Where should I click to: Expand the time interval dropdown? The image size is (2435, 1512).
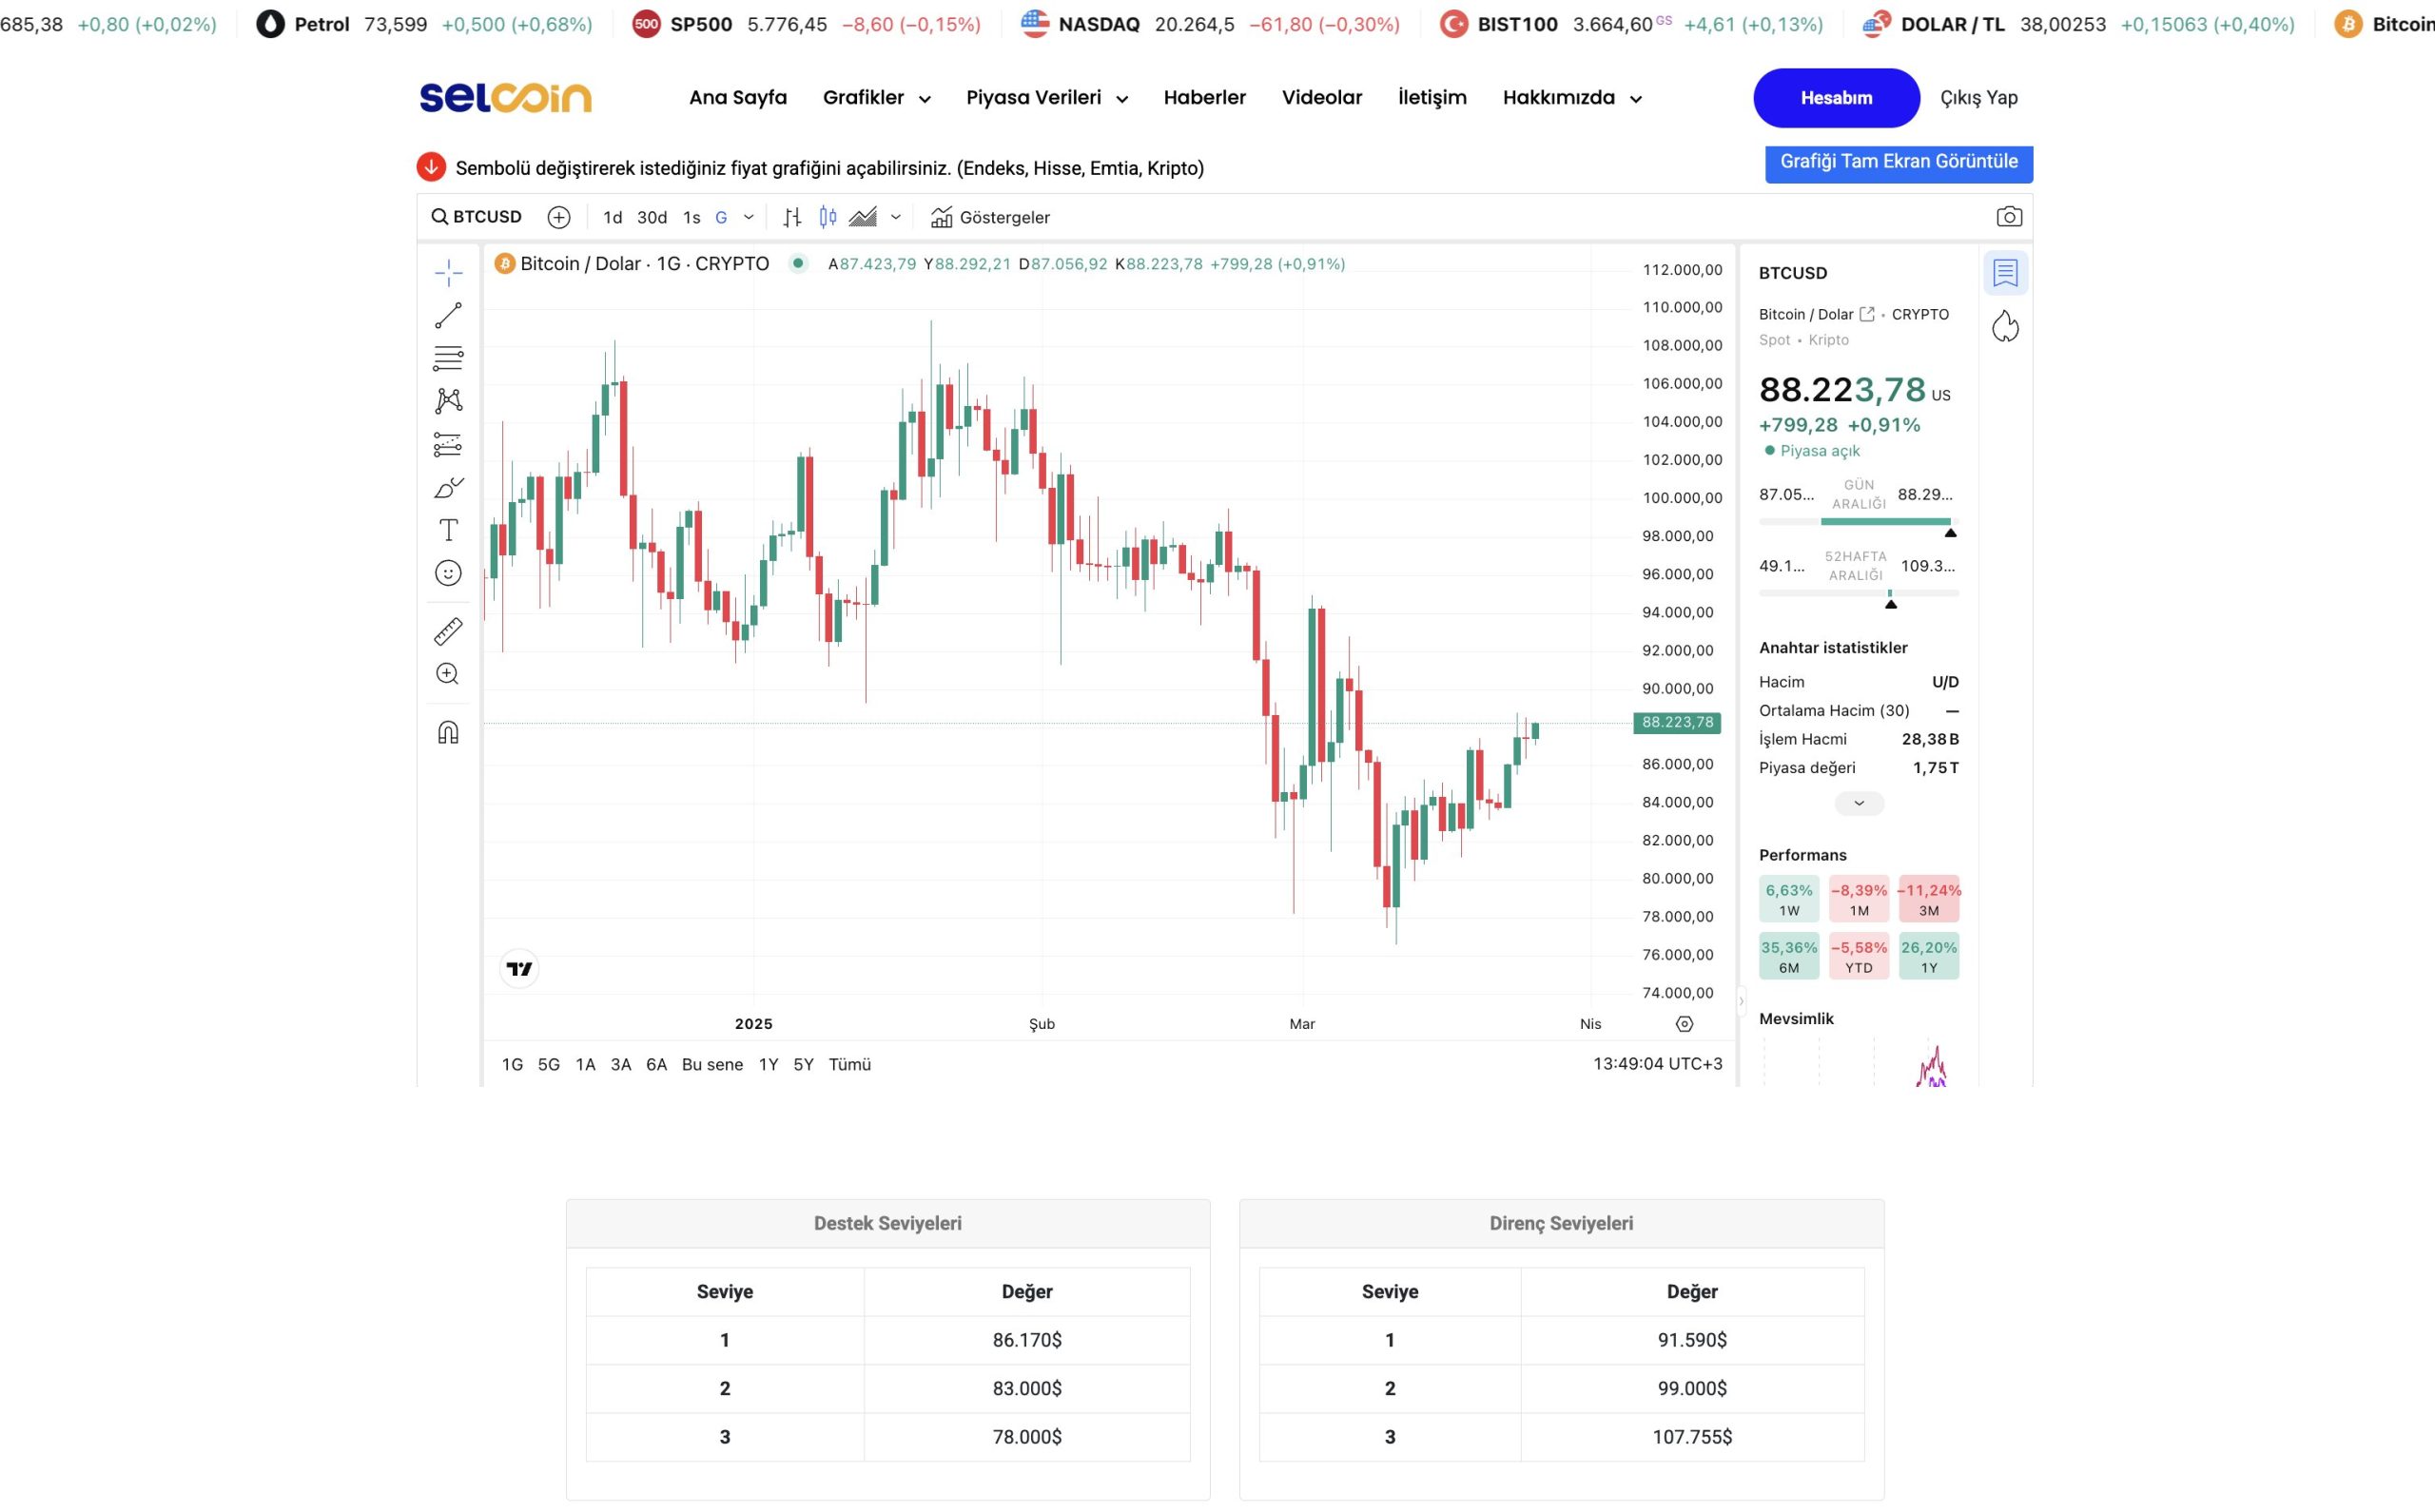click(x=748, y=217)
